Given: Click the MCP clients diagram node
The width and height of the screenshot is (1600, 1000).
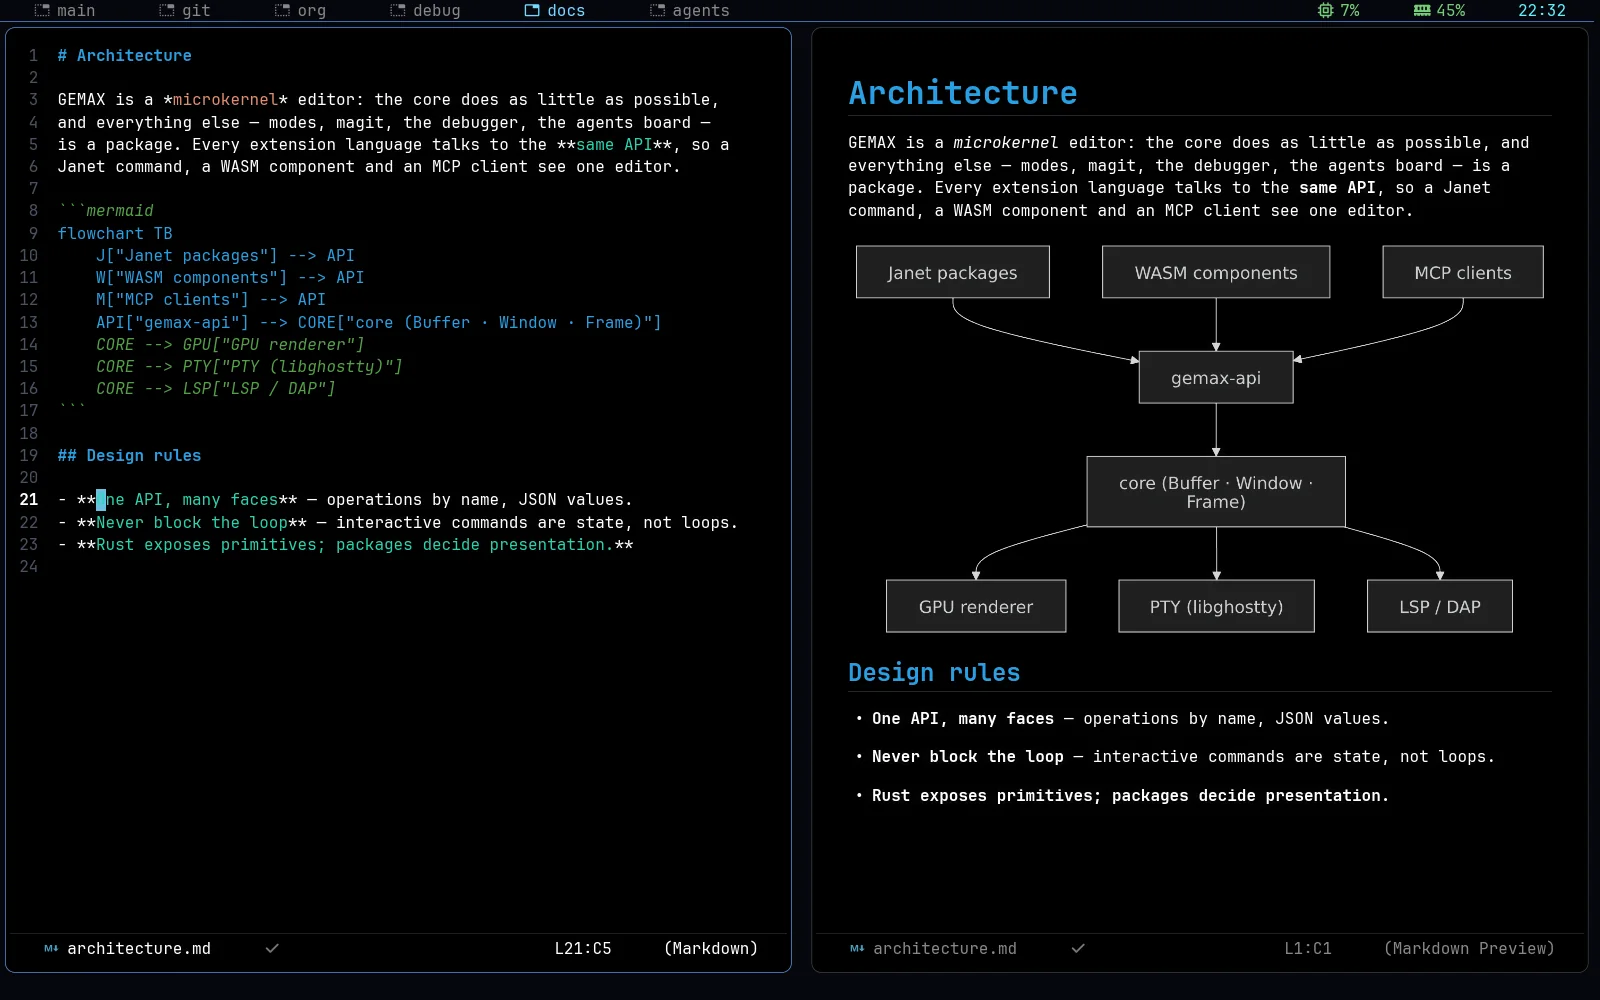Looking at the screenshot, I should (1463, 272).
